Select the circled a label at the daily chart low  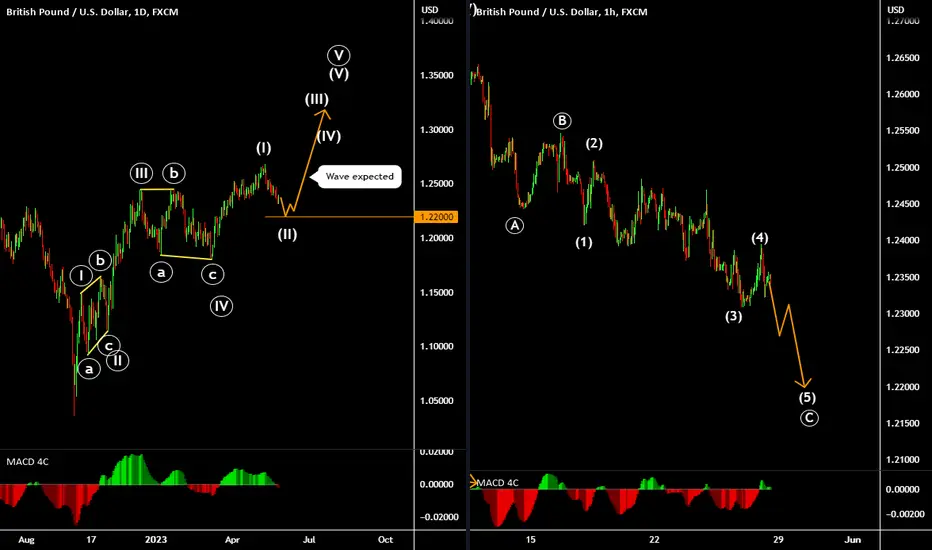point(89,369)
